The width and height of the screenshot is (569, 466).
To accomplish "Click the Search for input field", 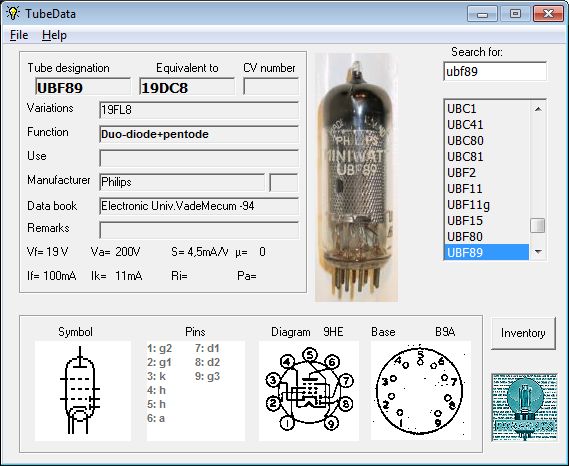I will [495, 71].
